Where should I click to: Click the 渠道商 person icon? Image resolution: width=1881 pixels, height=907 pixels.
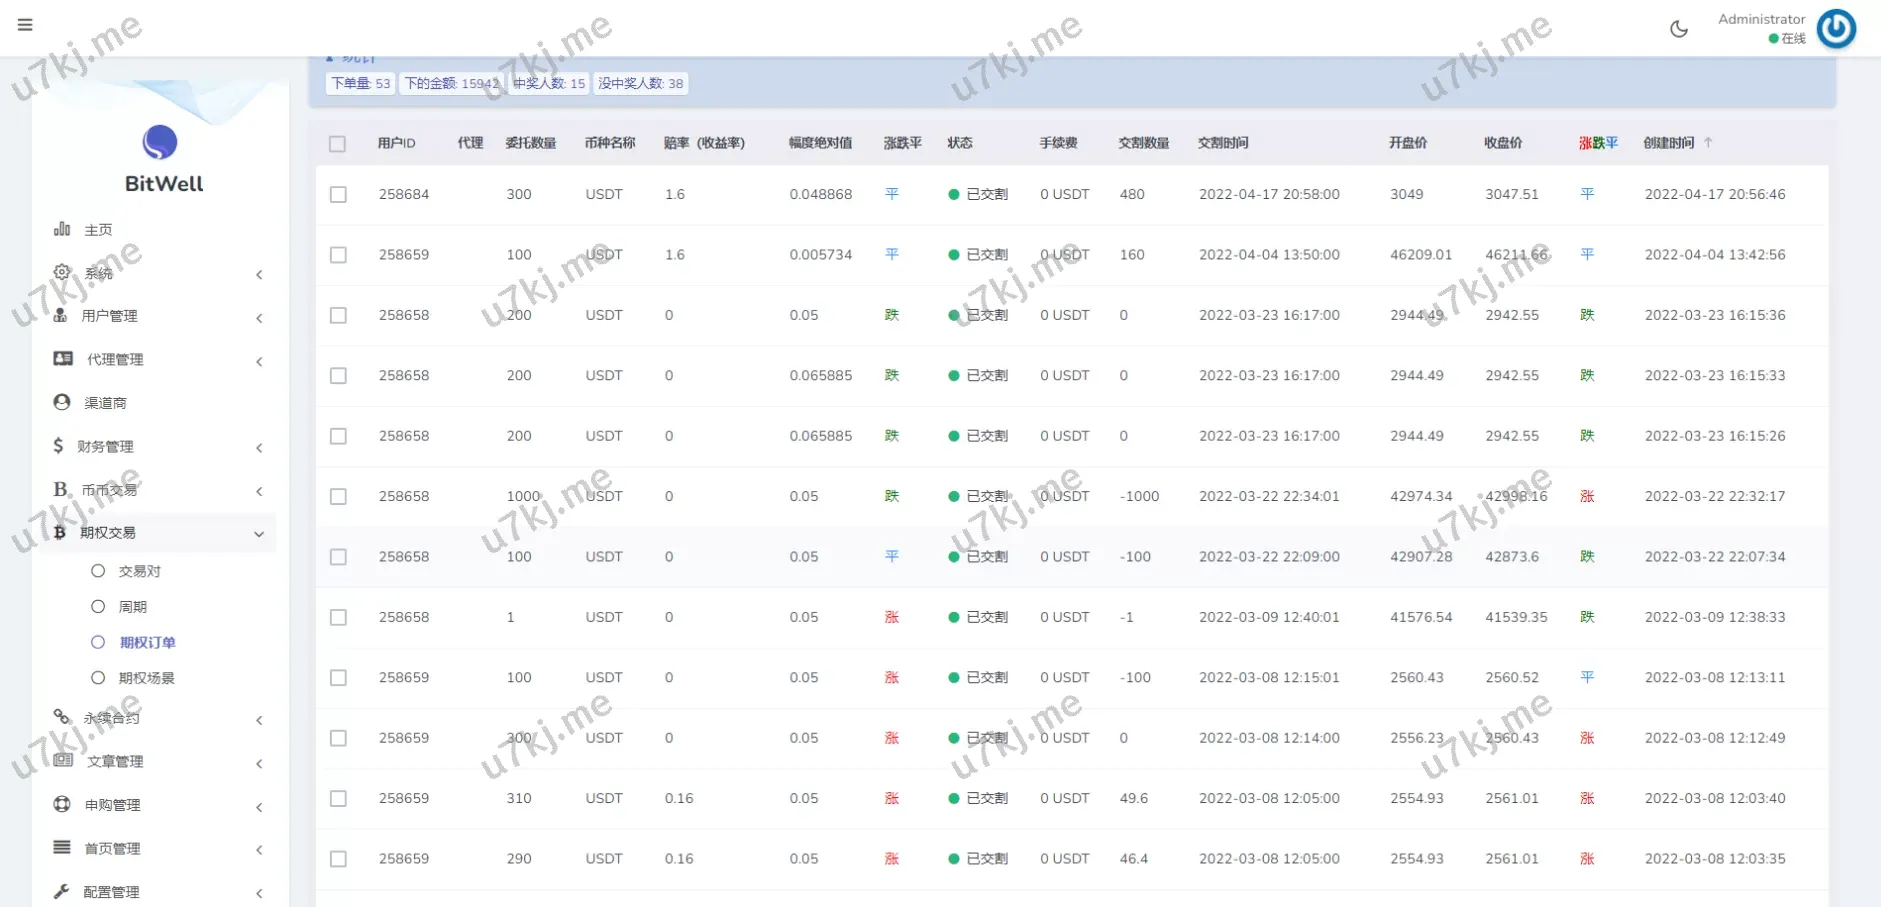(62, 402)
